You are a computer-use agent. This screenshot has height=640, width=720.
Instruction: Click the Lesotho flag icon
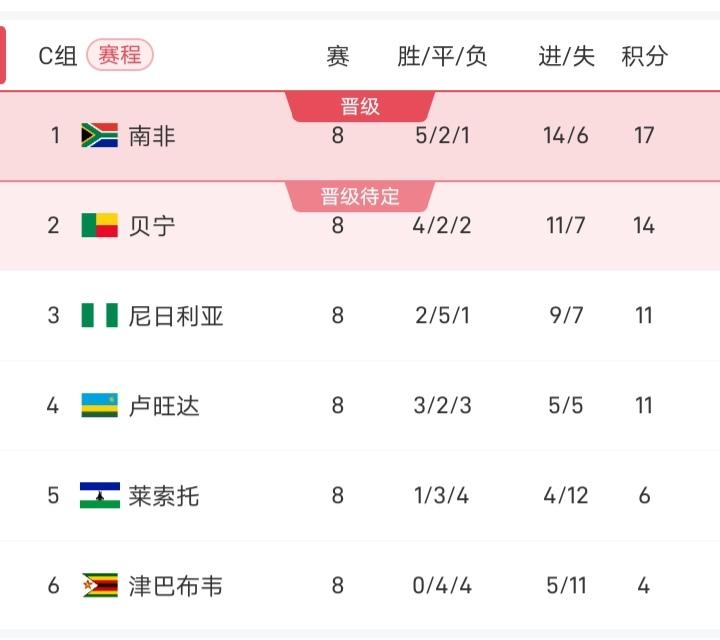pos(100,495)
